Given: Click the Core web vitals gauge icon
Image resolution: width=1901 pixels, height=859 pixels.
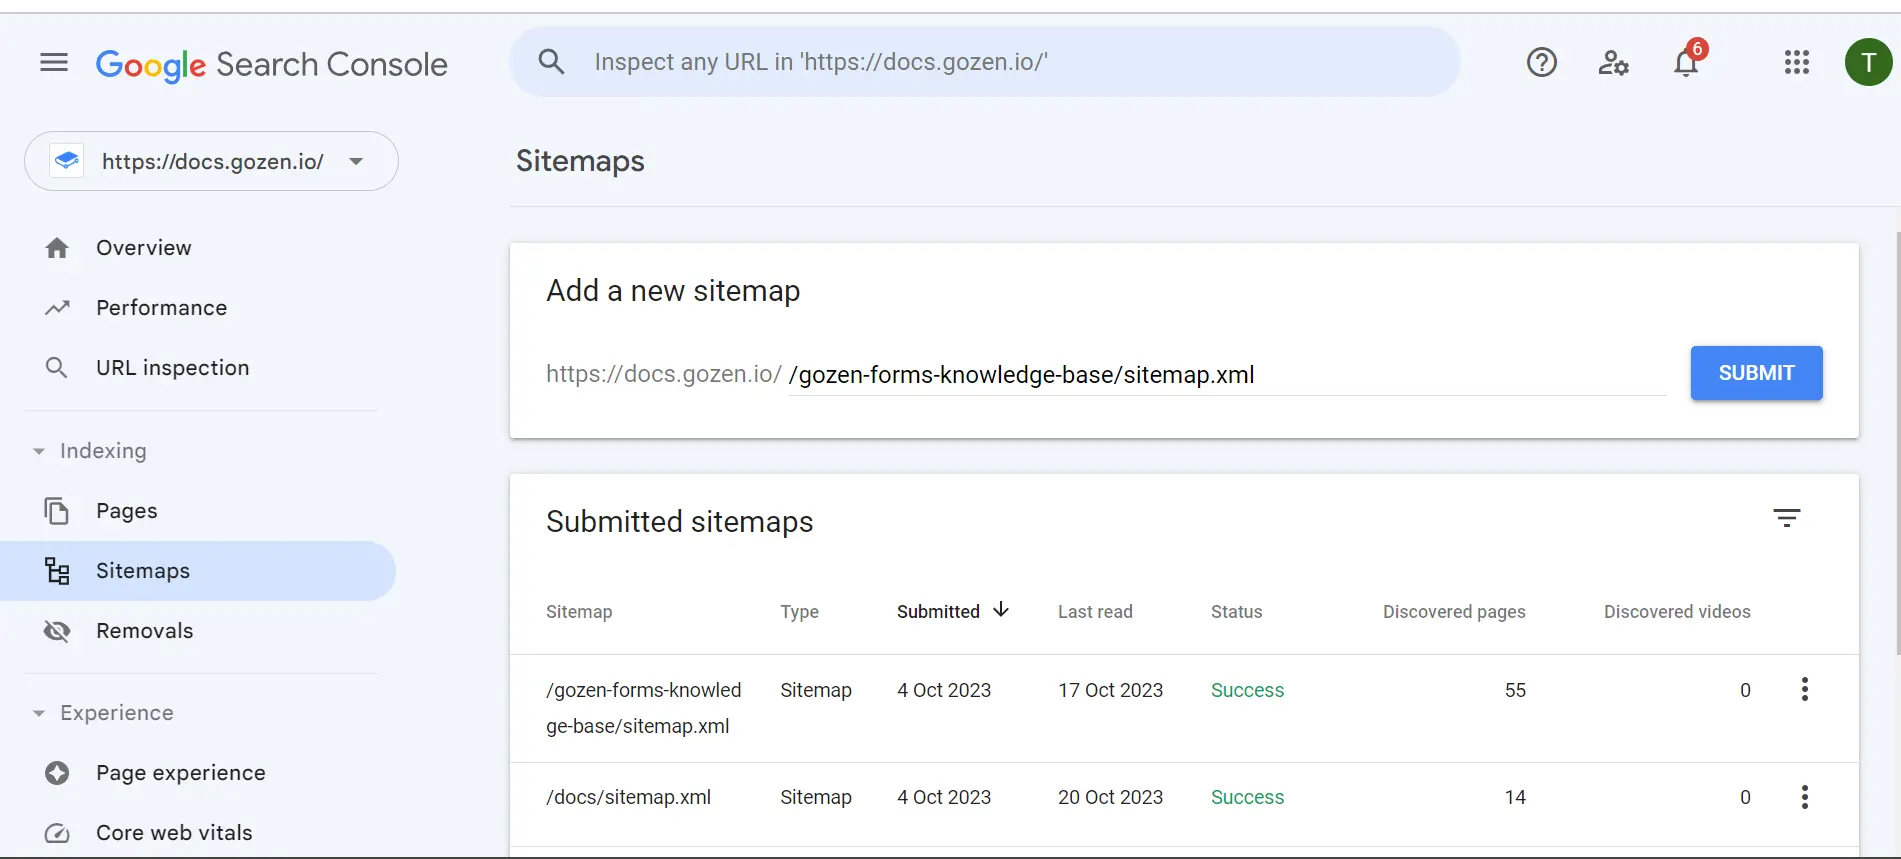Looking at the screenshot, I should pyautogui.click(x=57, y=833).
